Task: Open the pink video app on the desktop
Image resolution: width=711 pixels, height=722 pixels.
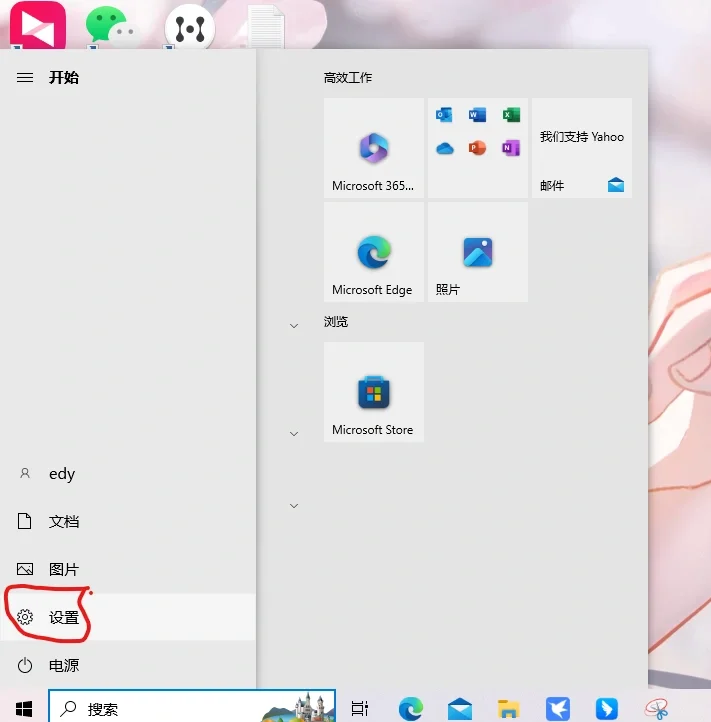Action: [38, 25]
